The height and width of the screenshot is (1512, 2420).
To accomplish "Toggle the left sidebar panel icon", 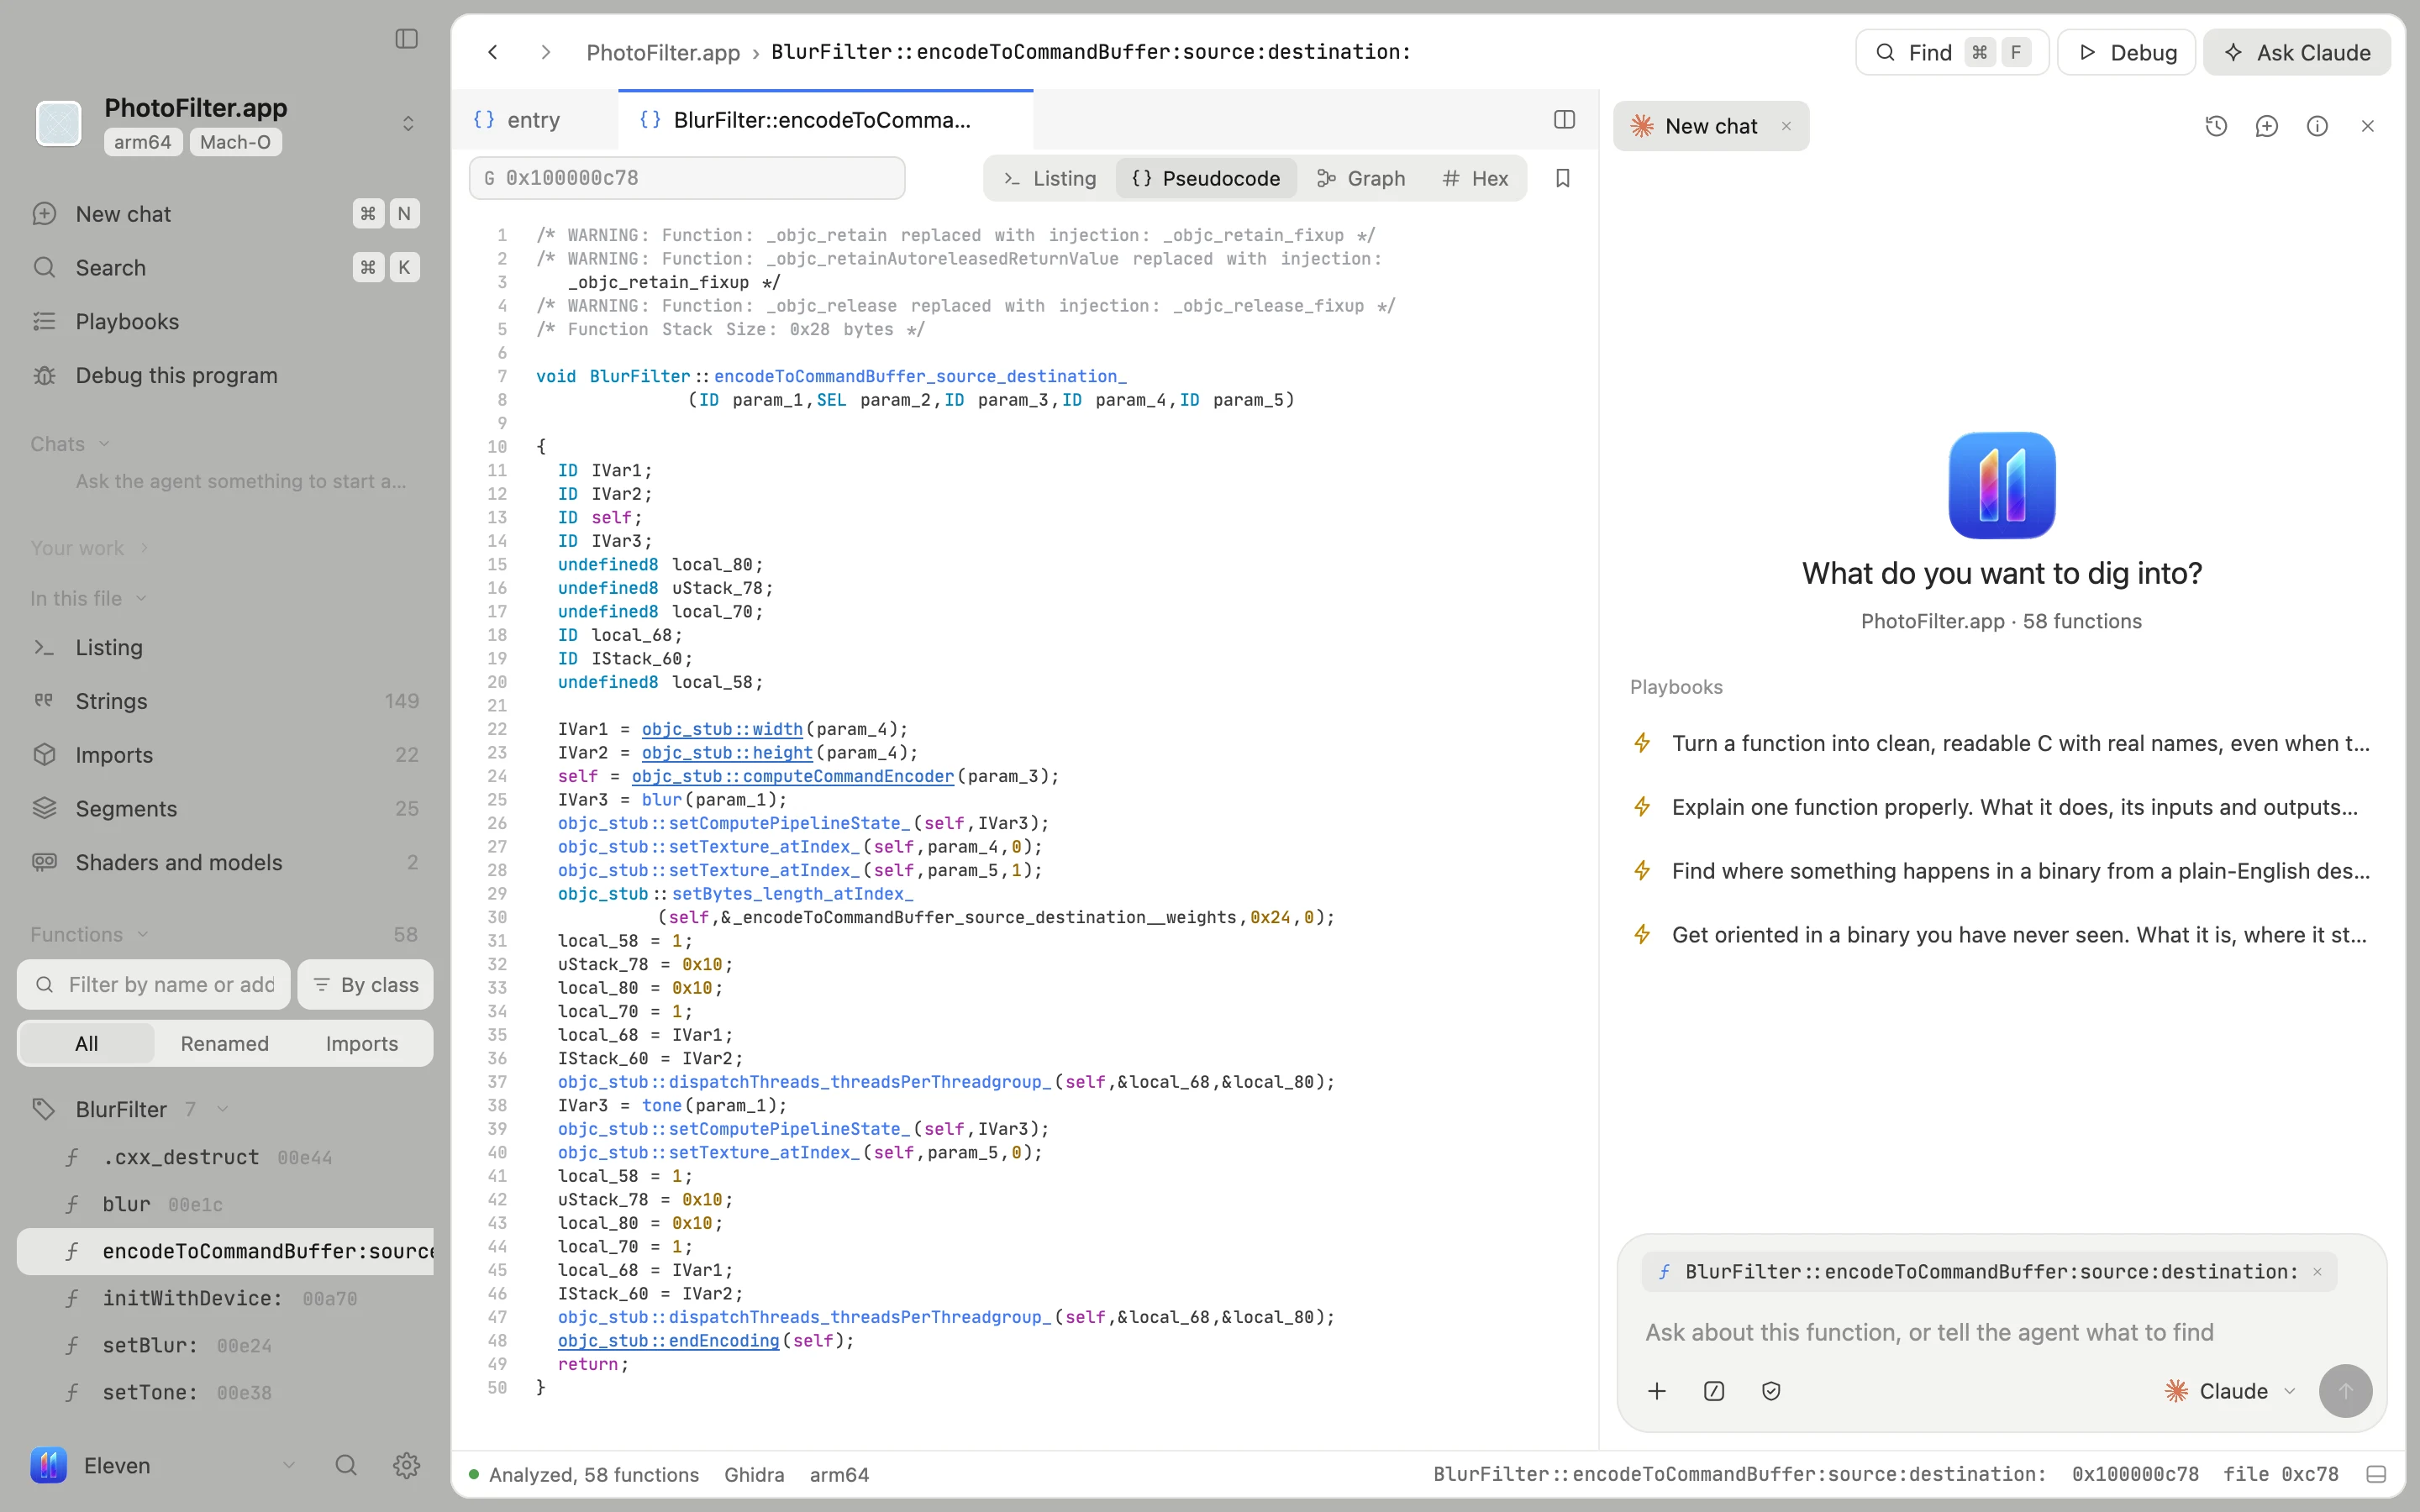I will tap(406, 39).
